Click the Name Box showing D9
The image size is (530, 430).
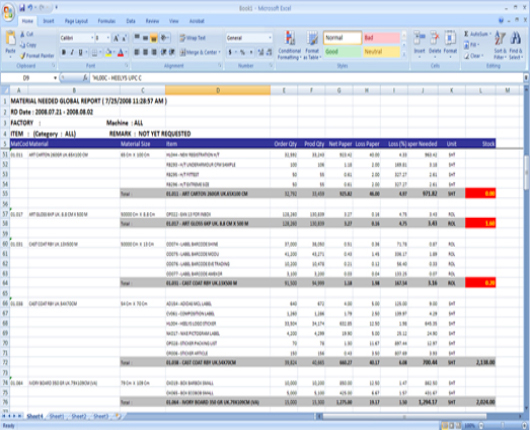coord(26,78)
